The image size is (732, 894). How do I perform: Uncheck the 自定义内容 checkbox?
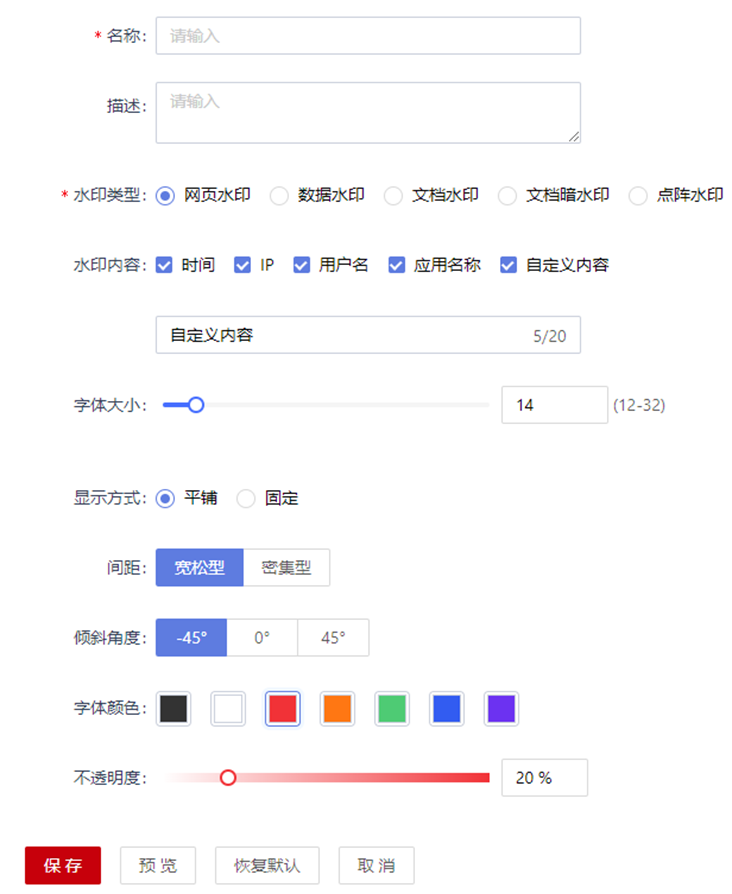click(x=509, y=265)
